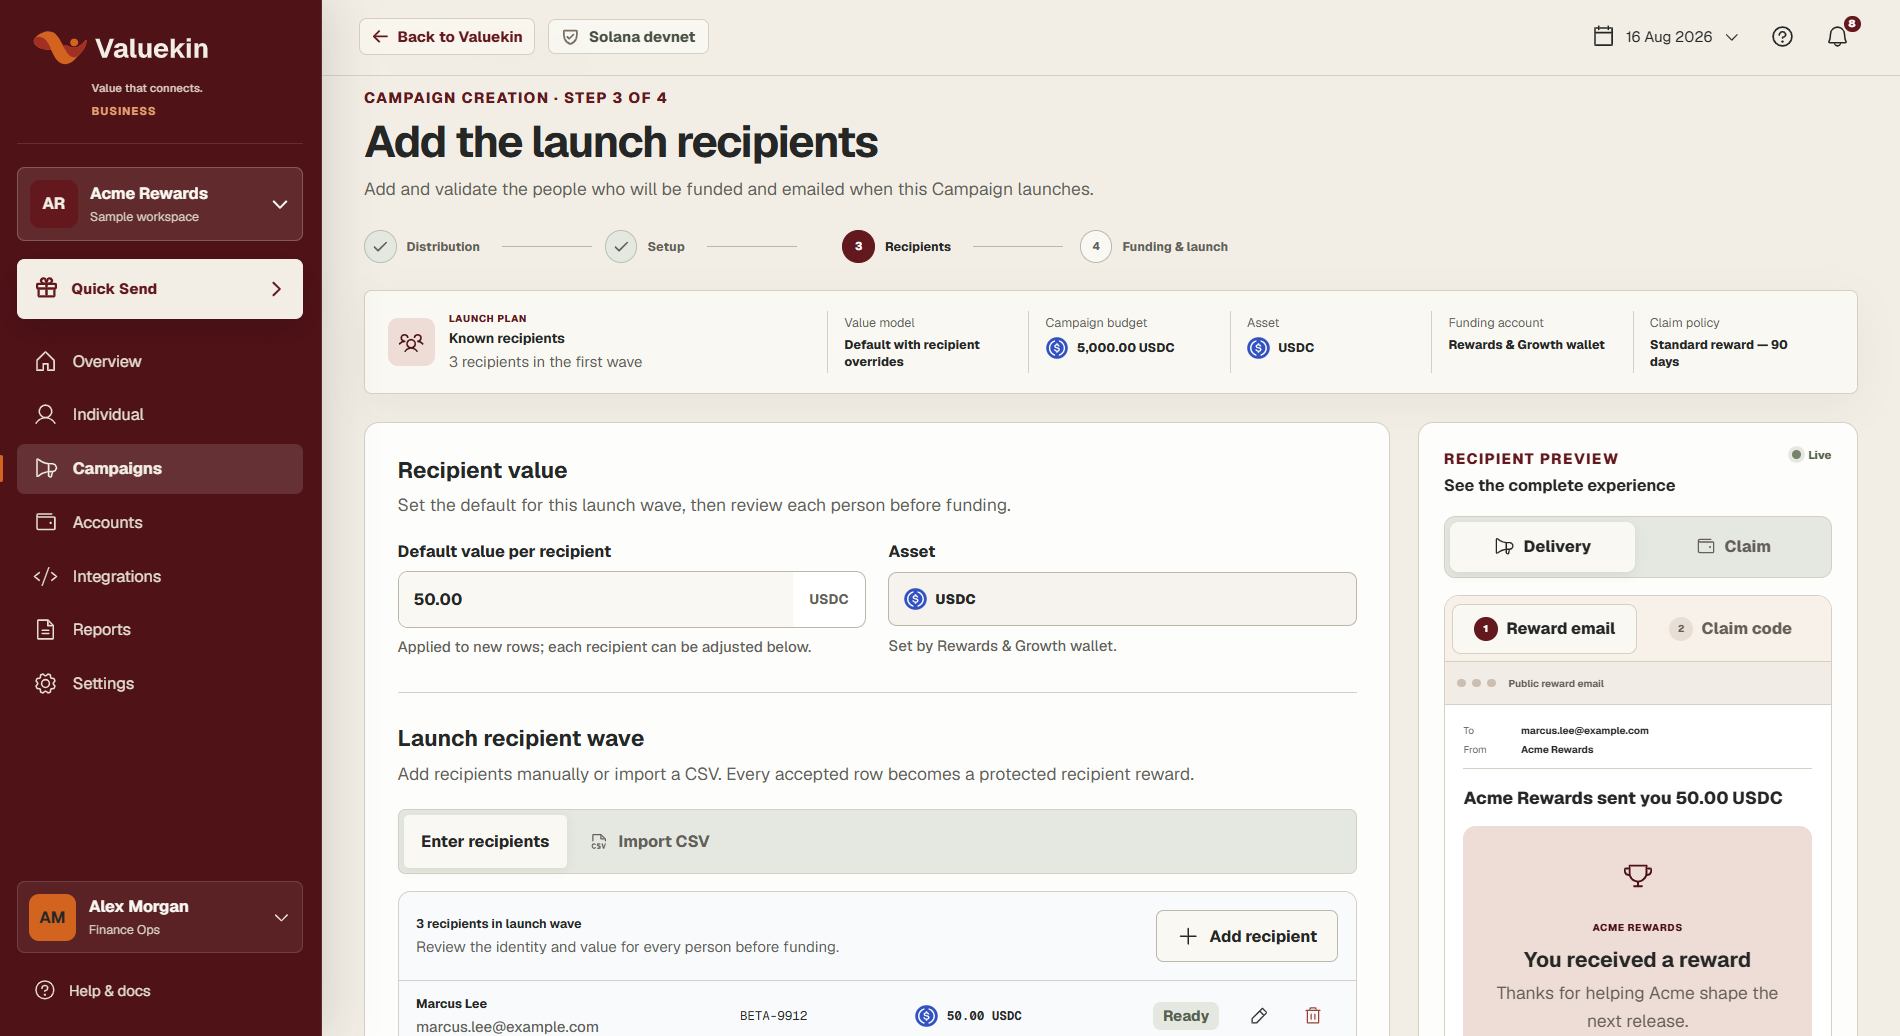The width and height of the screenshot is (1900, 1036).
Task: Click the Overview home icon
Action: 46,361
